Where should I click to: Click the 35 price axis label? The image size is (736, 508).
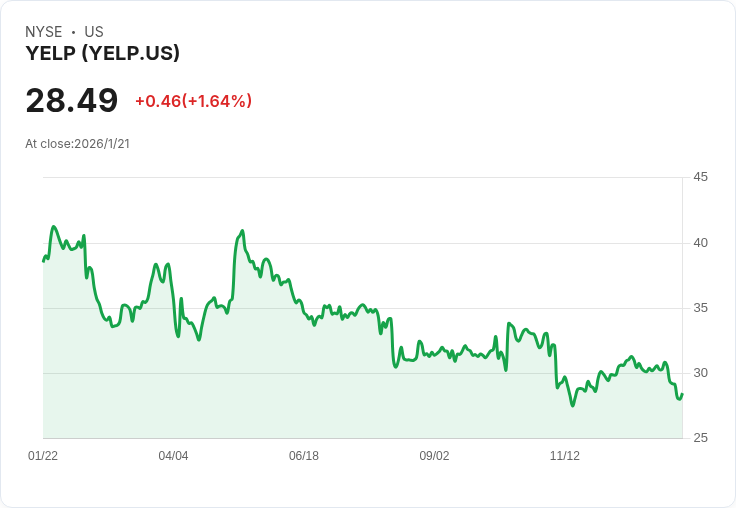700,308
